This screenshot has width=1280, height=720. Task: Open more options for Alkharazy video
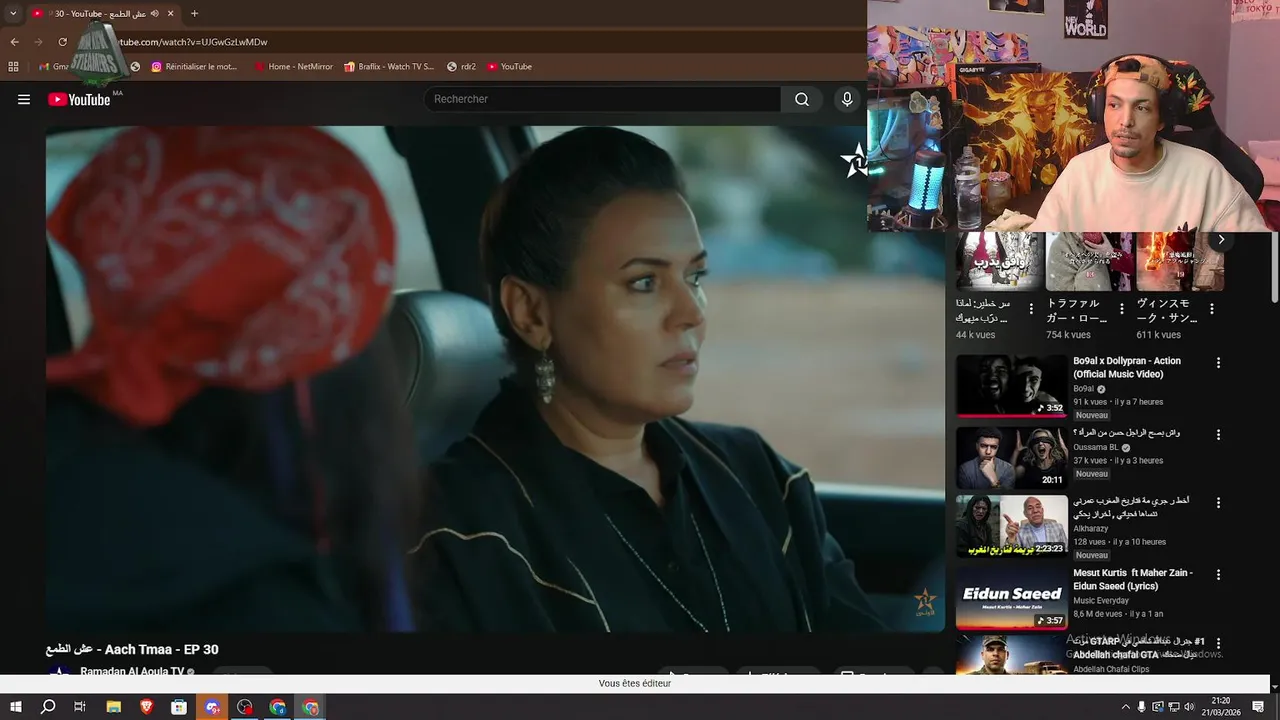pyautogui.click(x=1218, y=503)
